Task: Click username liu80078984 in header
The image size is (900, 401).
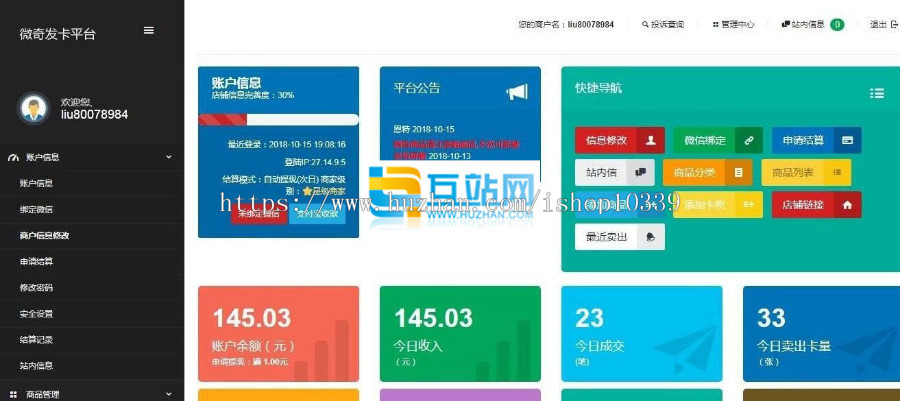Action: 591,25
